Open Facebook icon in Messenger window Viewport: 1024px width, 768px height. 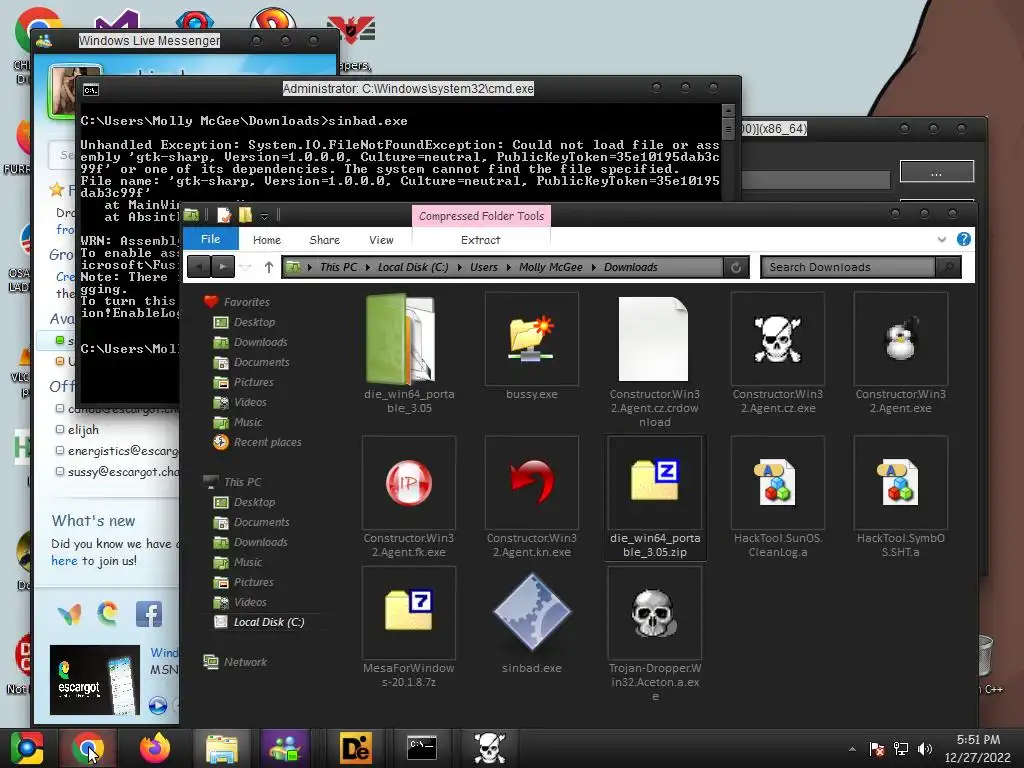pyautogui.click(x=149, y=614)
